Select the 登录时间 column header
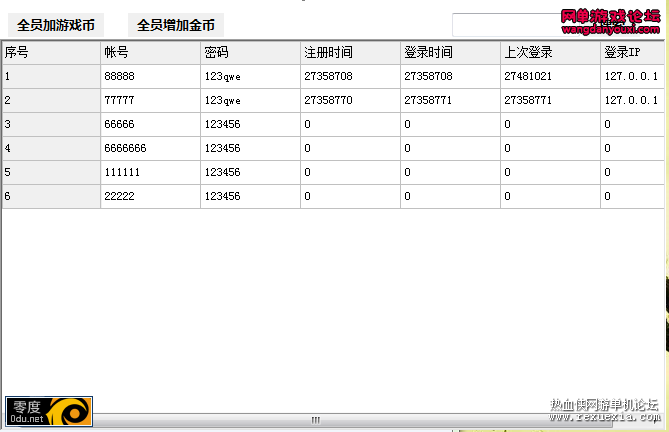The height and width of the screenshot is (432, 669). pyautogui.click(x=450, y=52)
